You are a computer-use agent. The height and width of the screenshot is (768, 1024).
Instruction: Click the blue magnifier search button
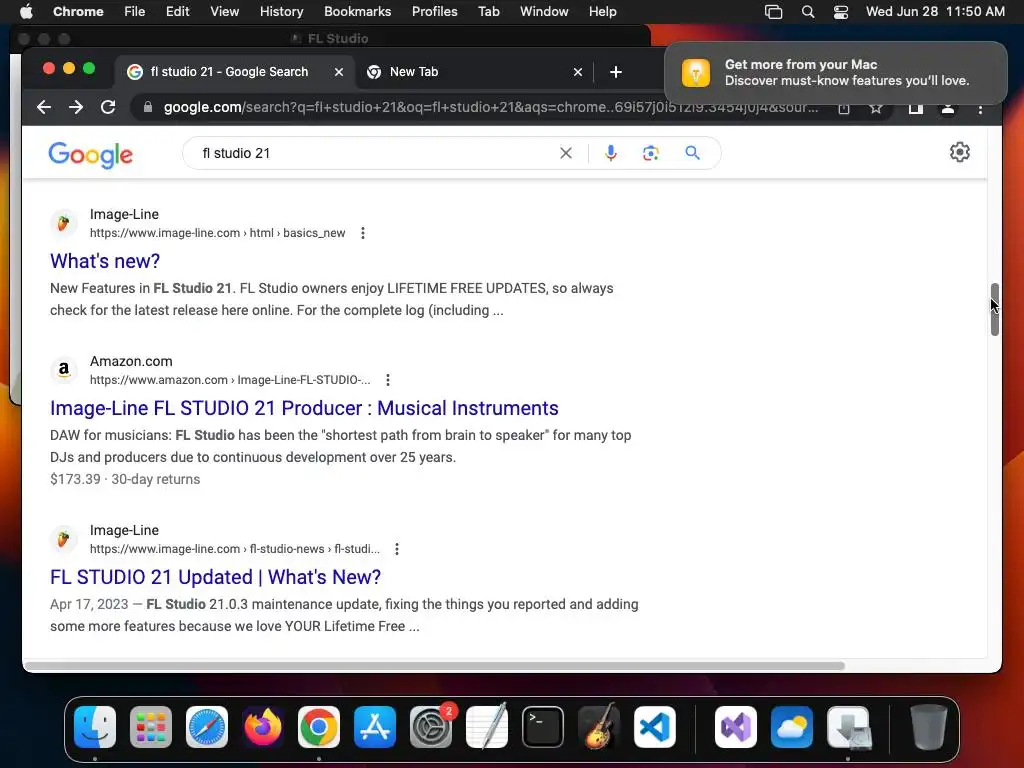[x=692, y=153]
